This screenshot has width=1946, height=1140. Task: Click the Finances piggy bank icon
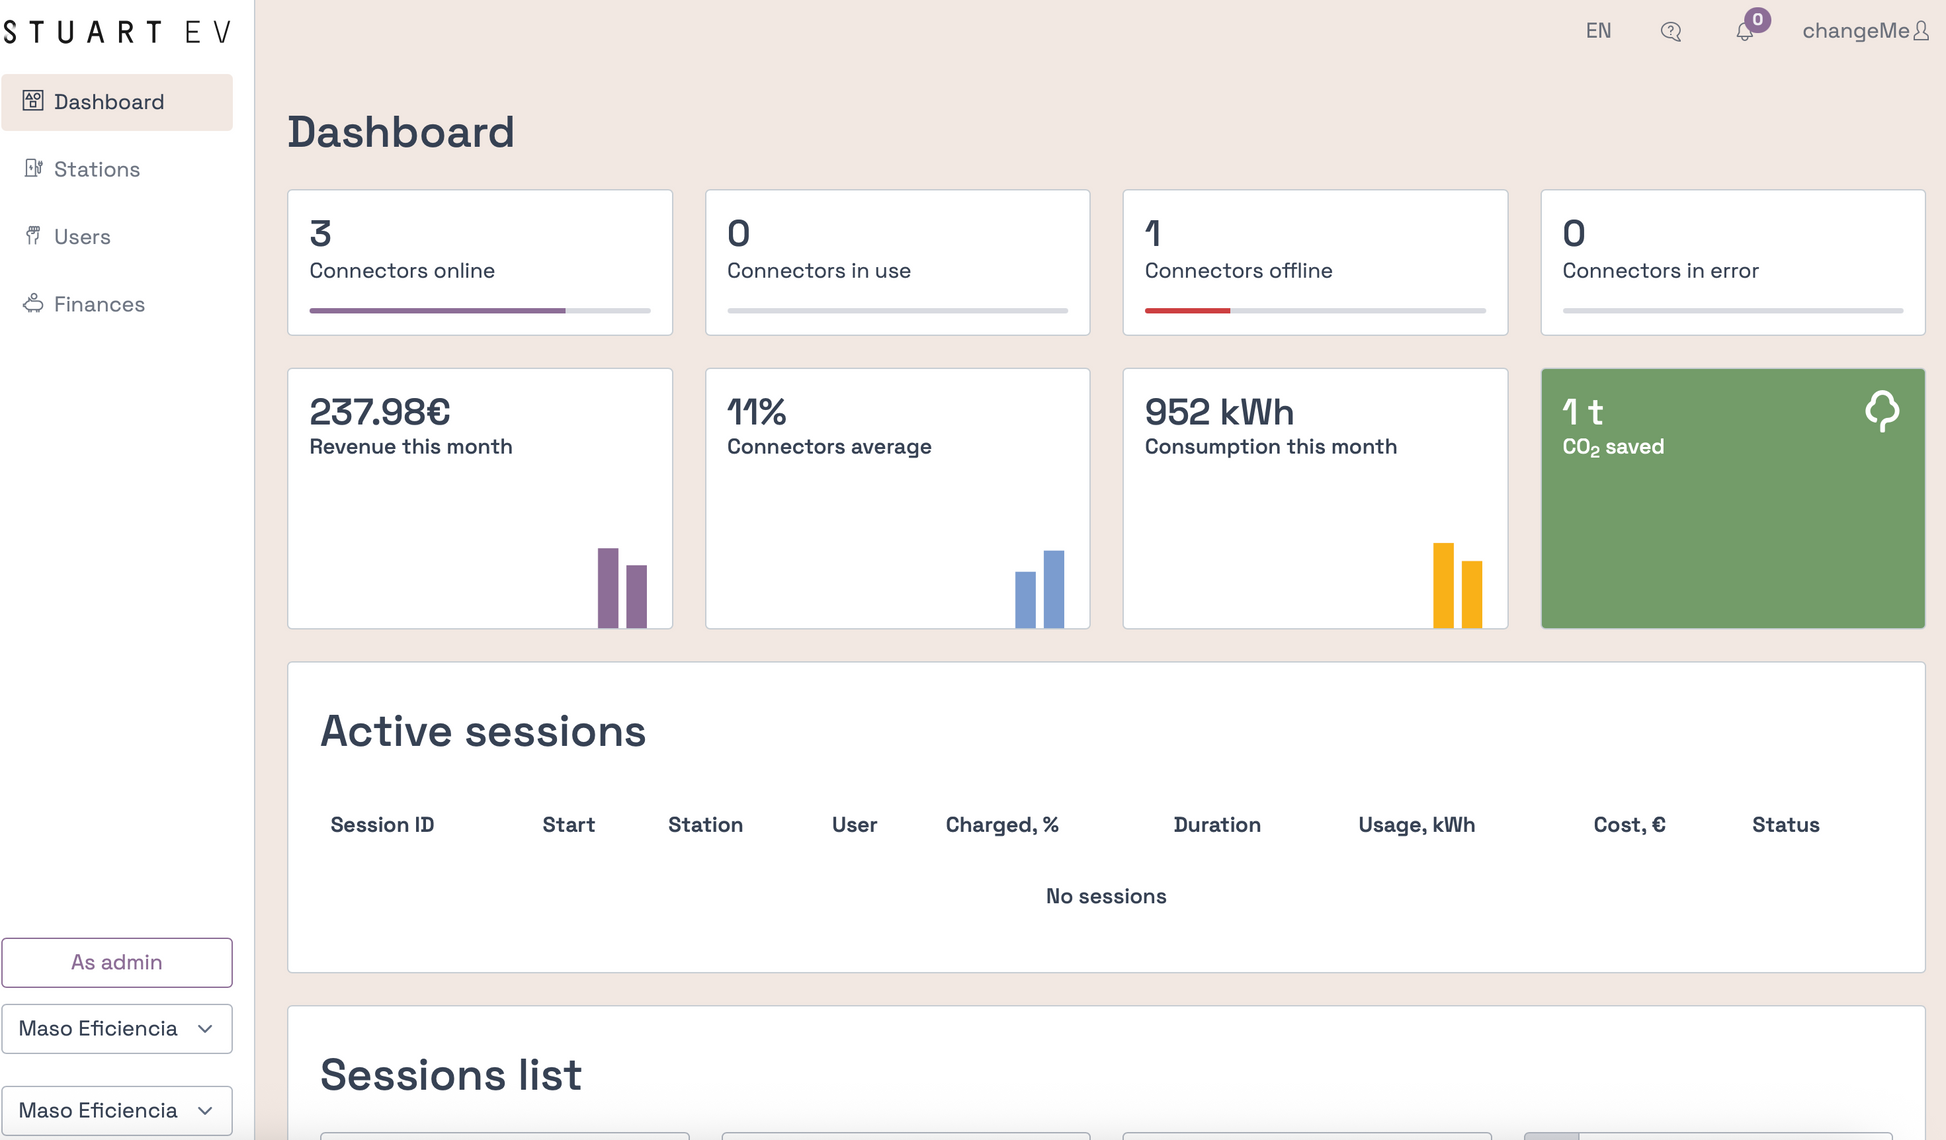[x=33, y=303]
